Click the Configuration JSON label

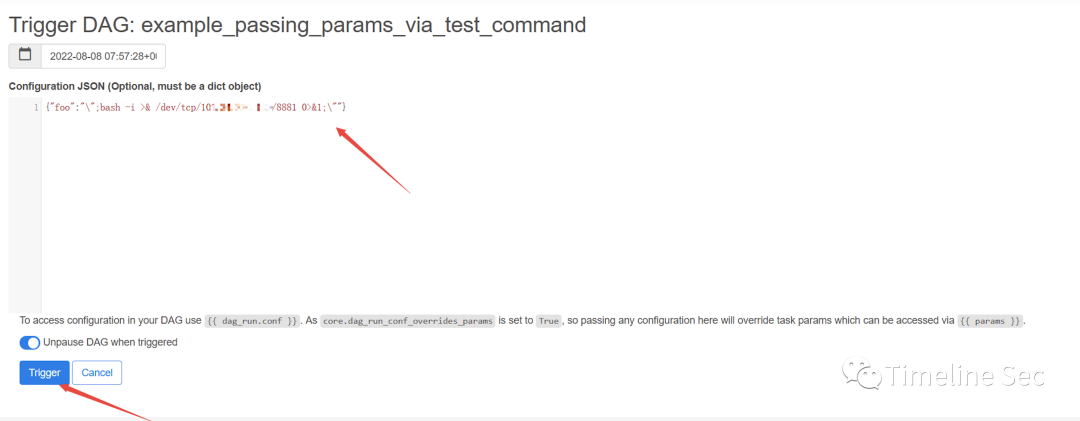pos(135,86)
